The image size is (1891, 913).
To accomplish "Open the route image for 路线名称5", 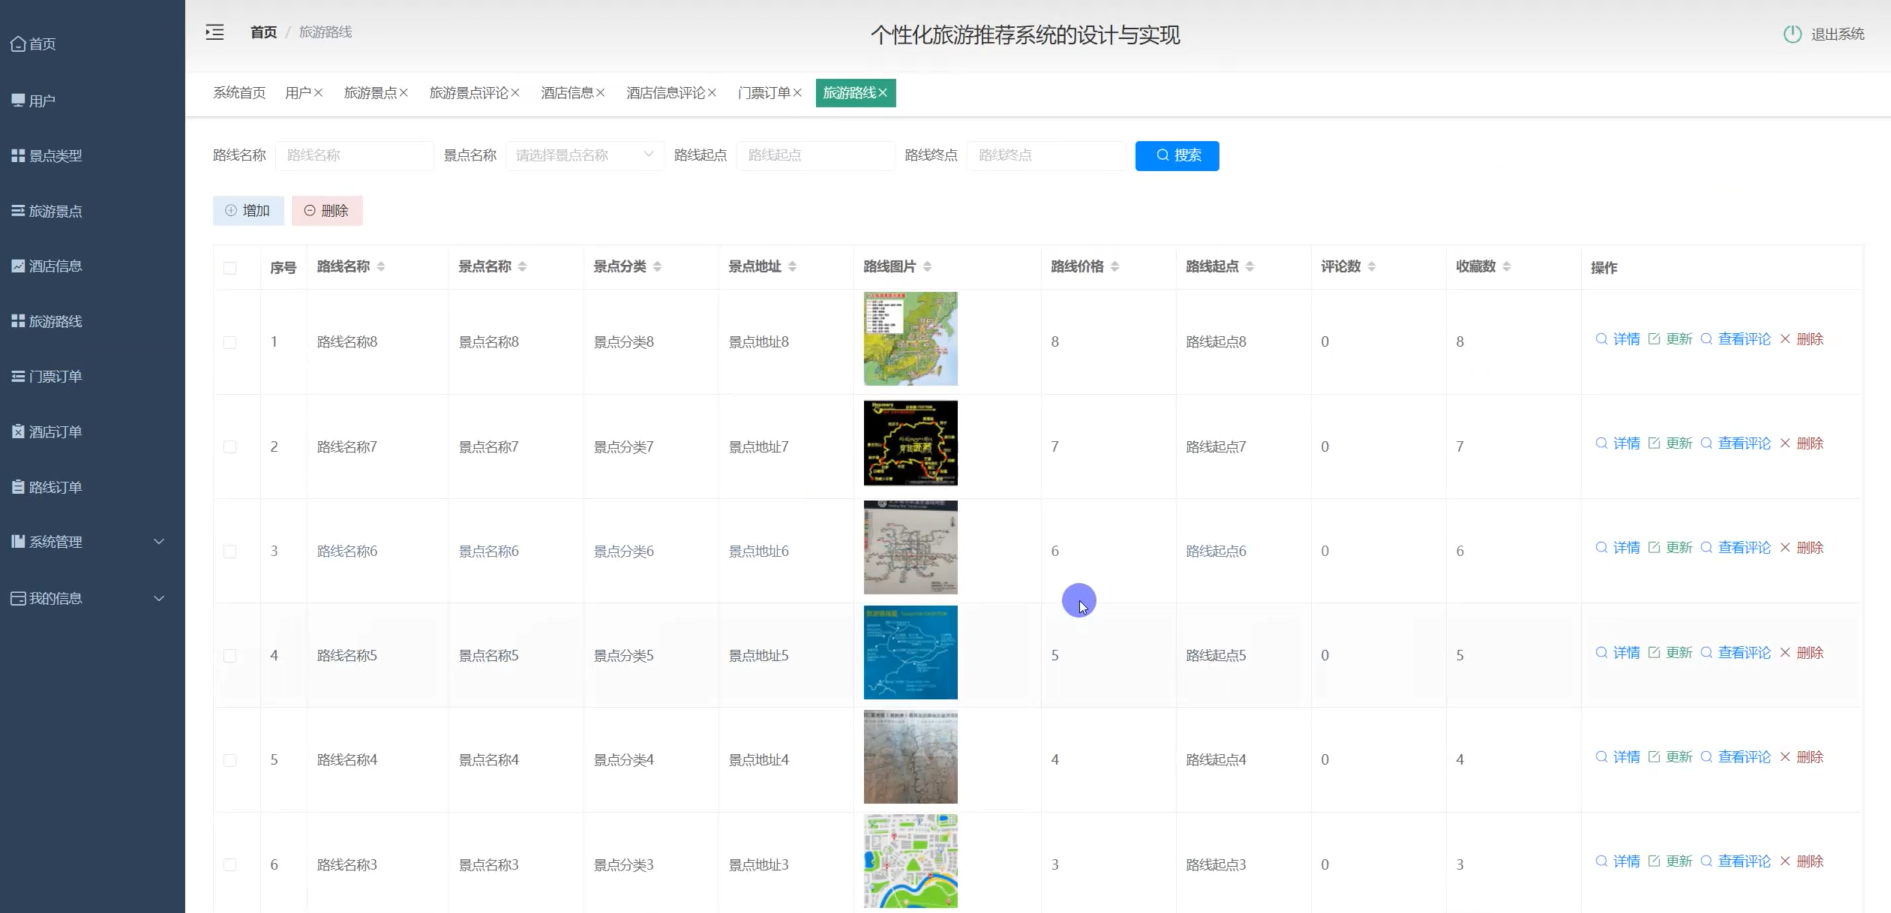I will [x=911, y=653].
